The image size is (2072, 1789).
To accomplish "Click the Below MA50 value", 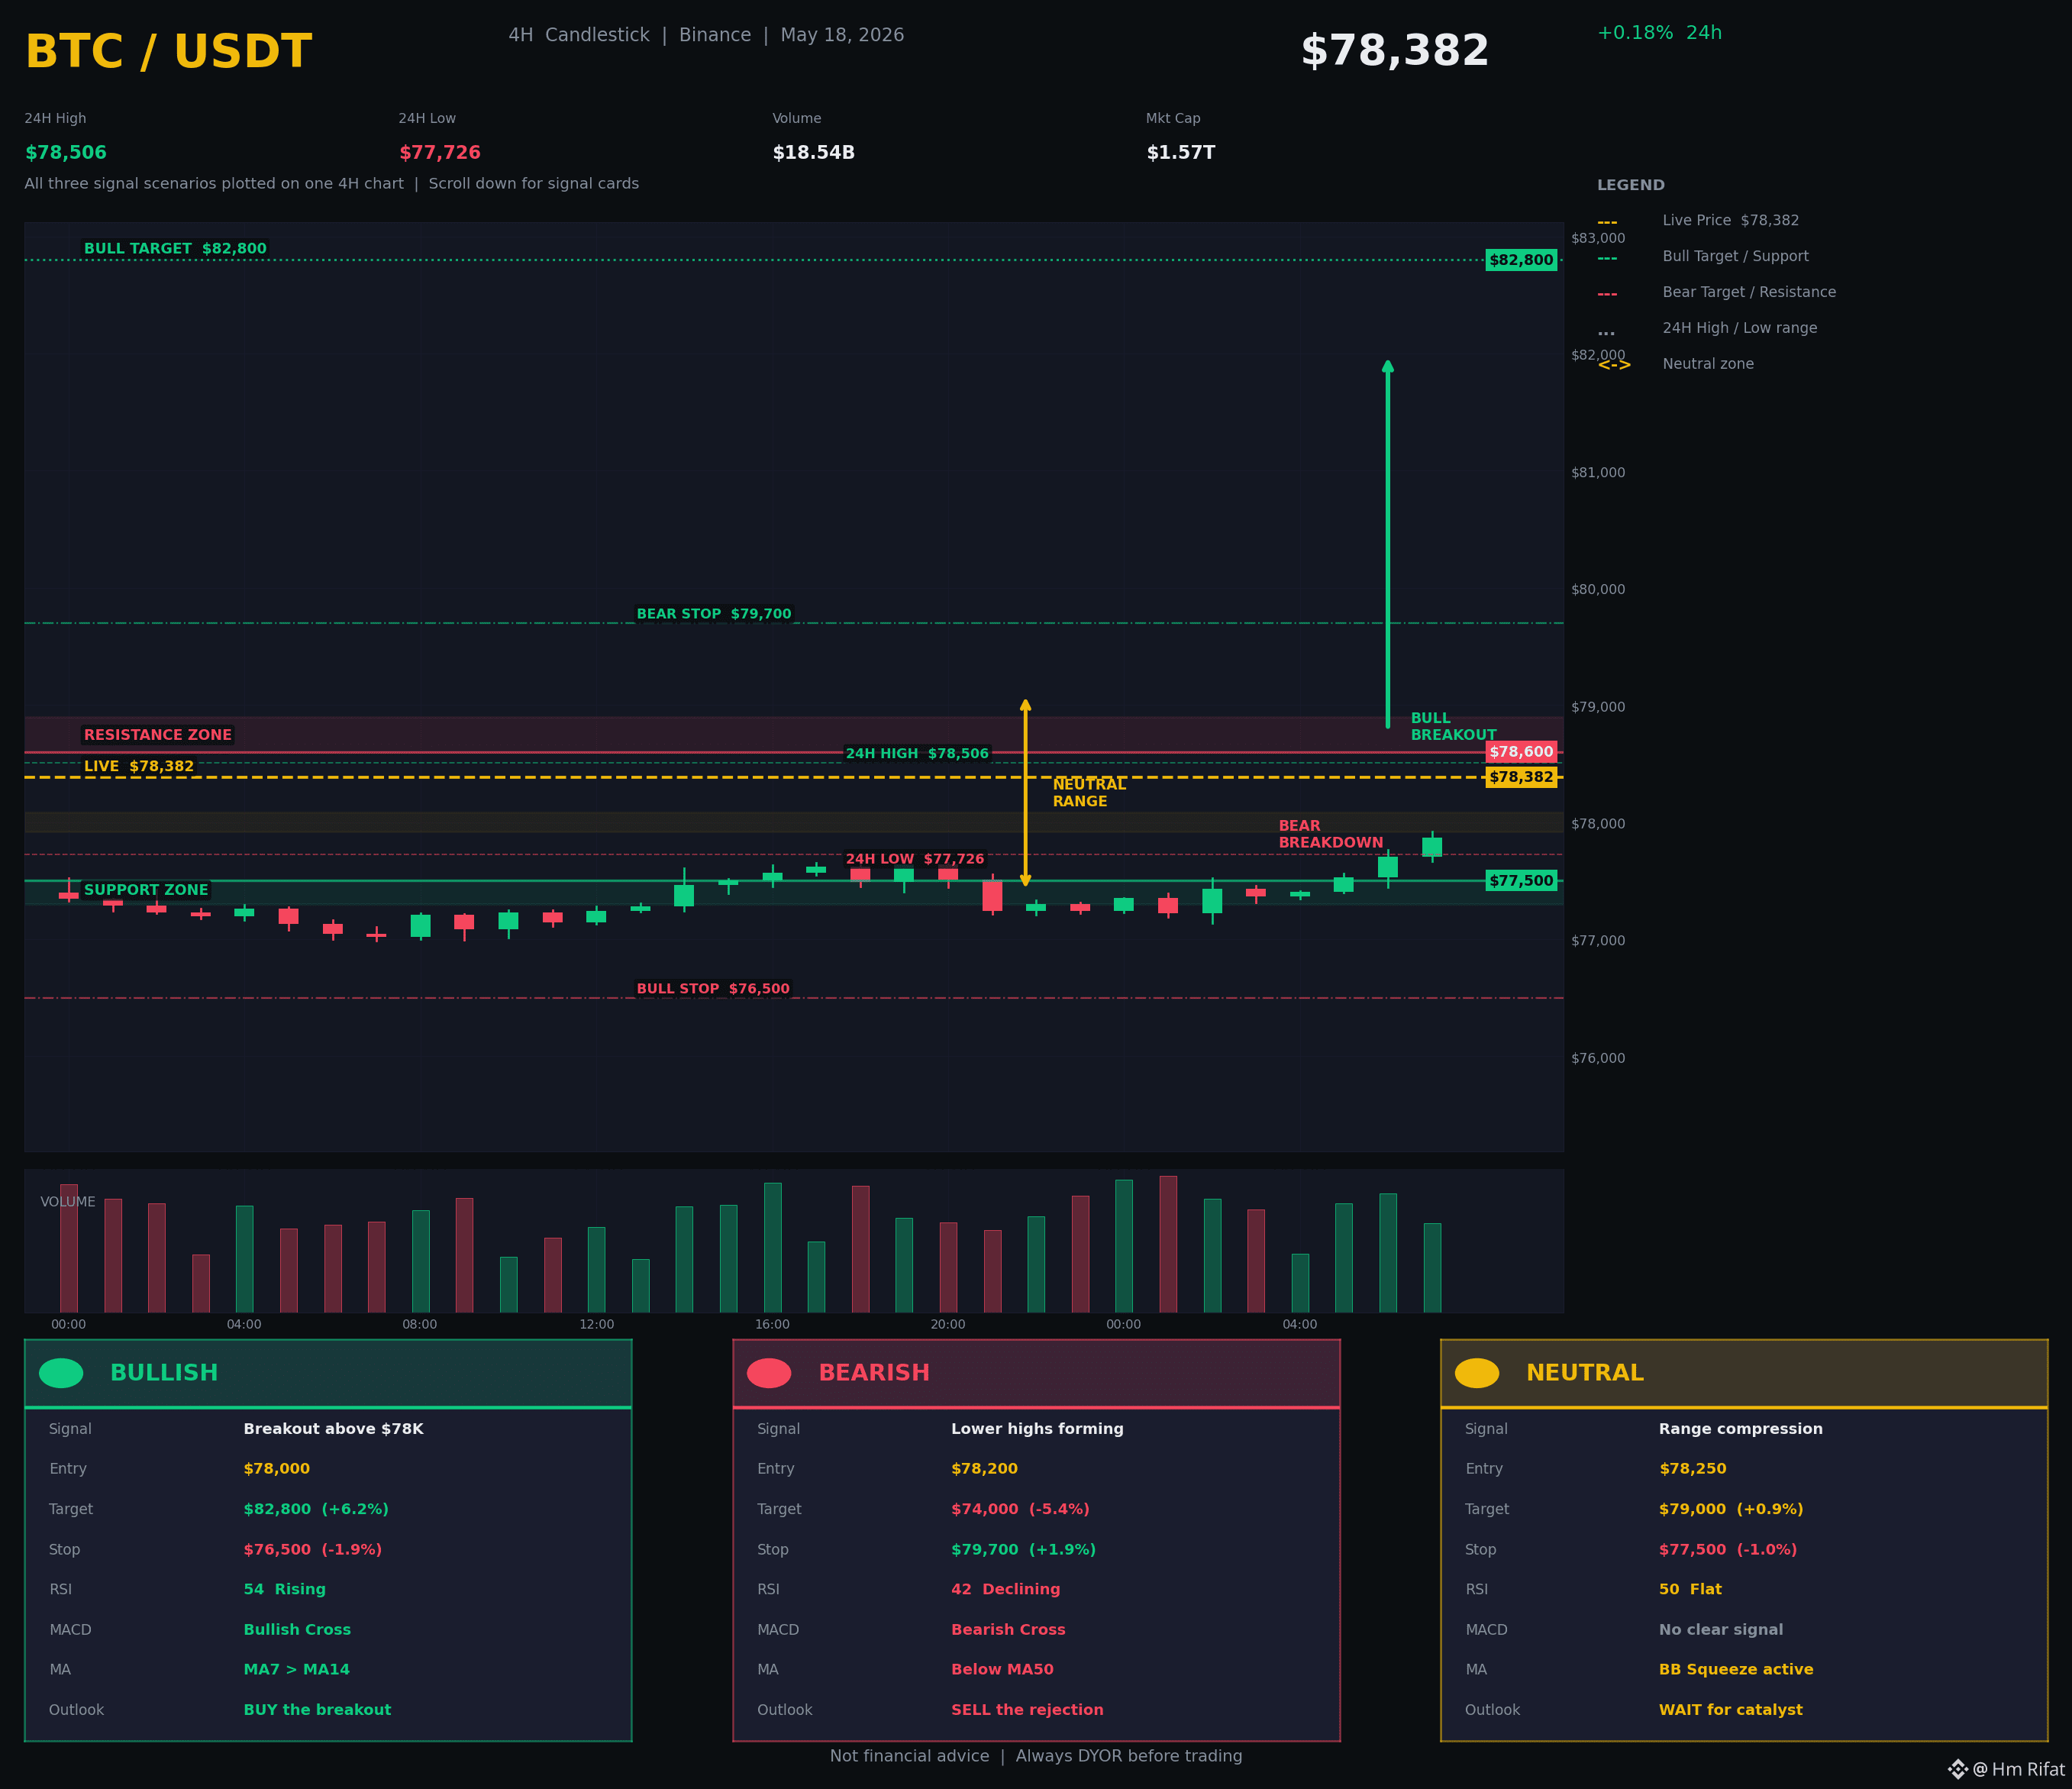I will coord(1002,1670).
